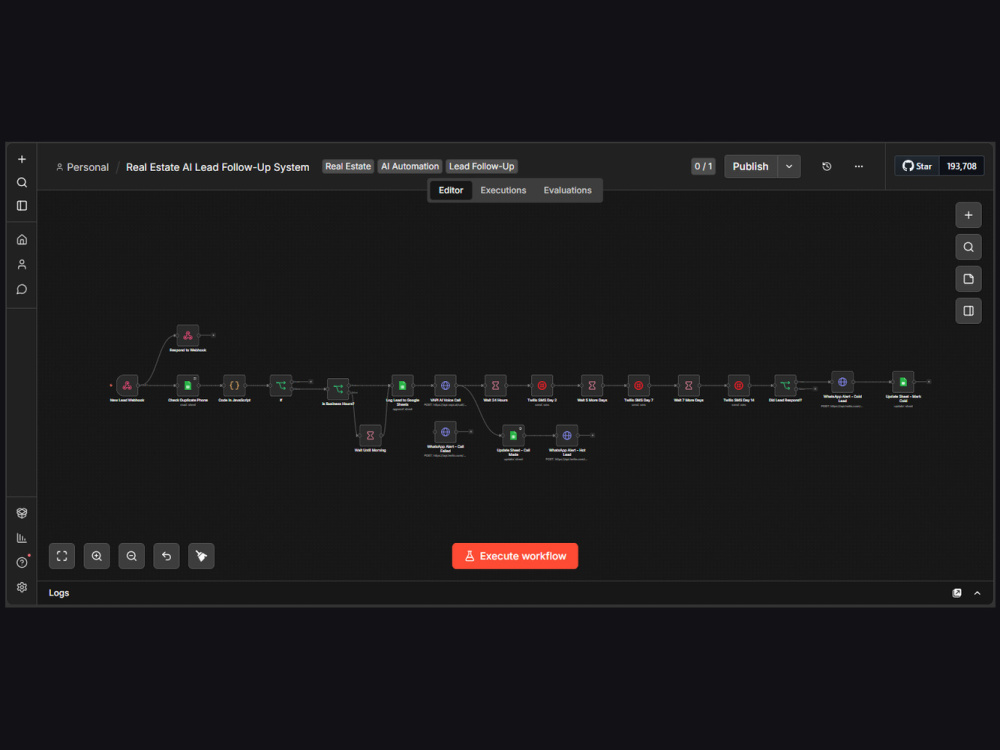Click the 193,708 star count
1000x750 pixels.
[x=962, y=166]
